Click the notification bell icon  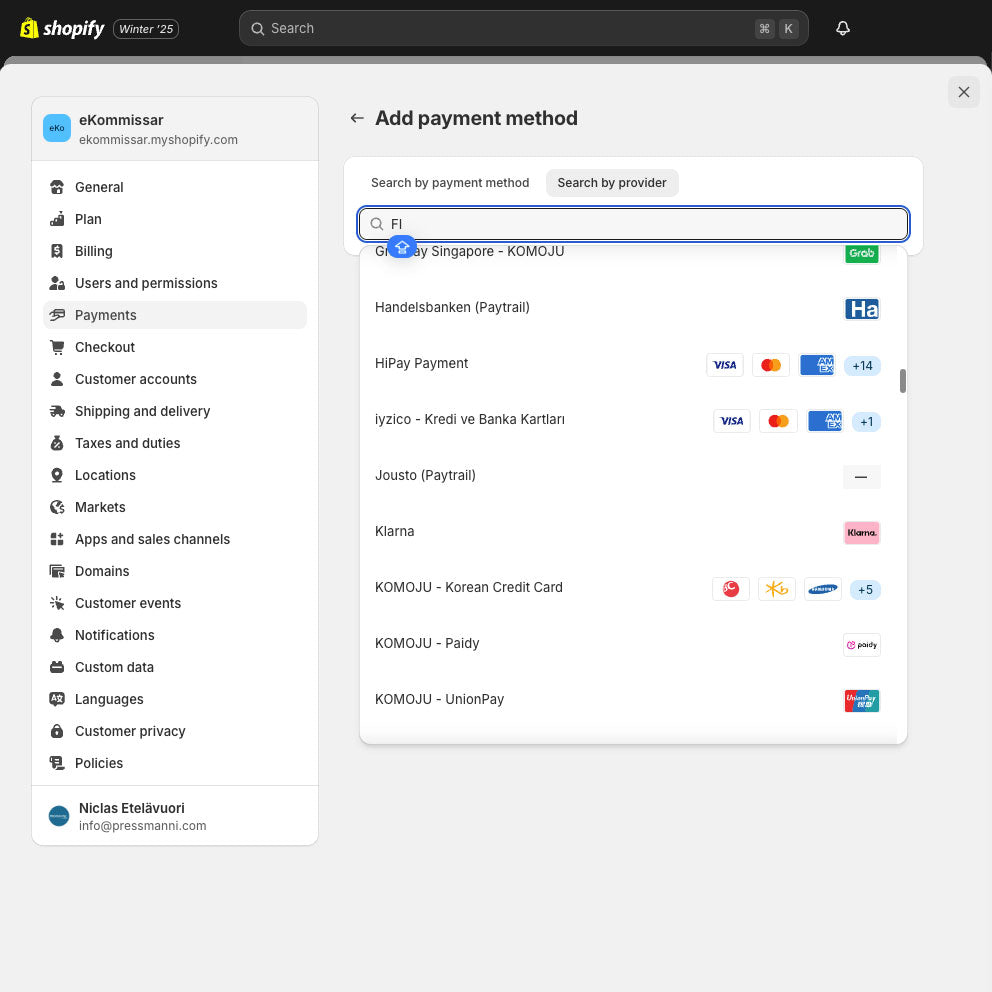(x=842, y=28)
